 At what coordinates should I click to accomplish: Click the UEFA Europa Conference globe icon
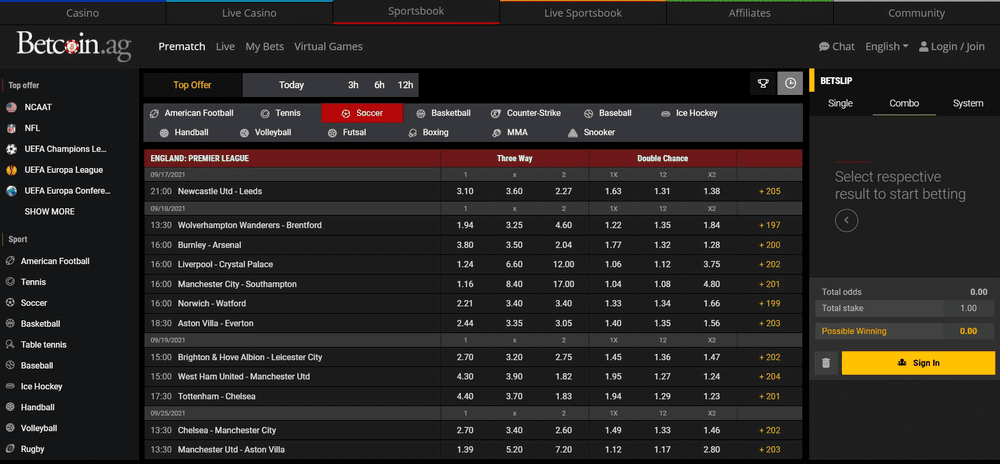point(11,191)
